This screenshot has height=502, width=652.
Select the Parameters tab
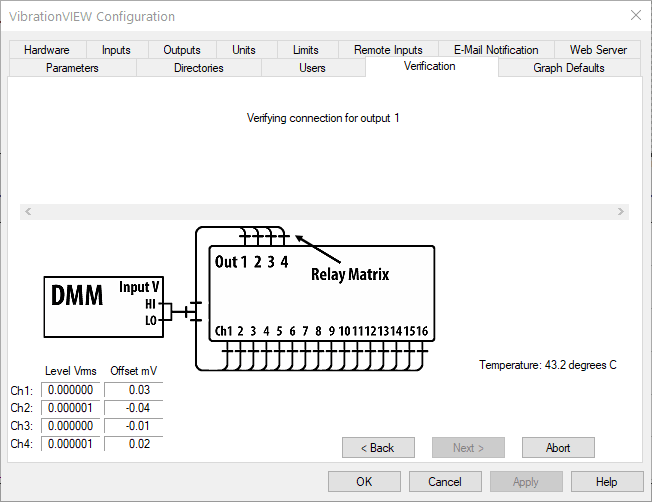pyautogui.click(x=72, y=68)
